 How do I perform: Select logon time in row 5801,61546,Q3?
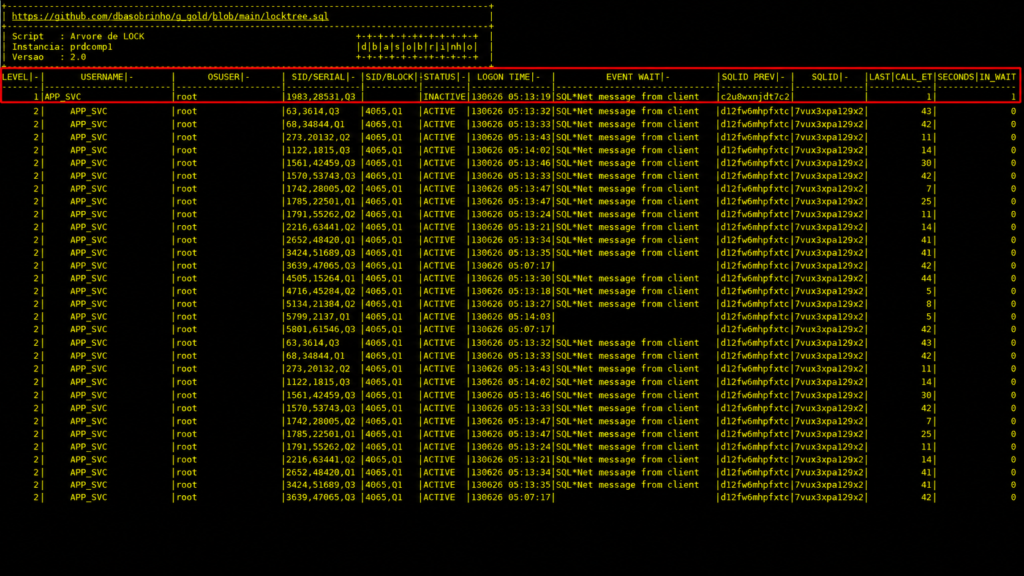click(x=511, y=329)
